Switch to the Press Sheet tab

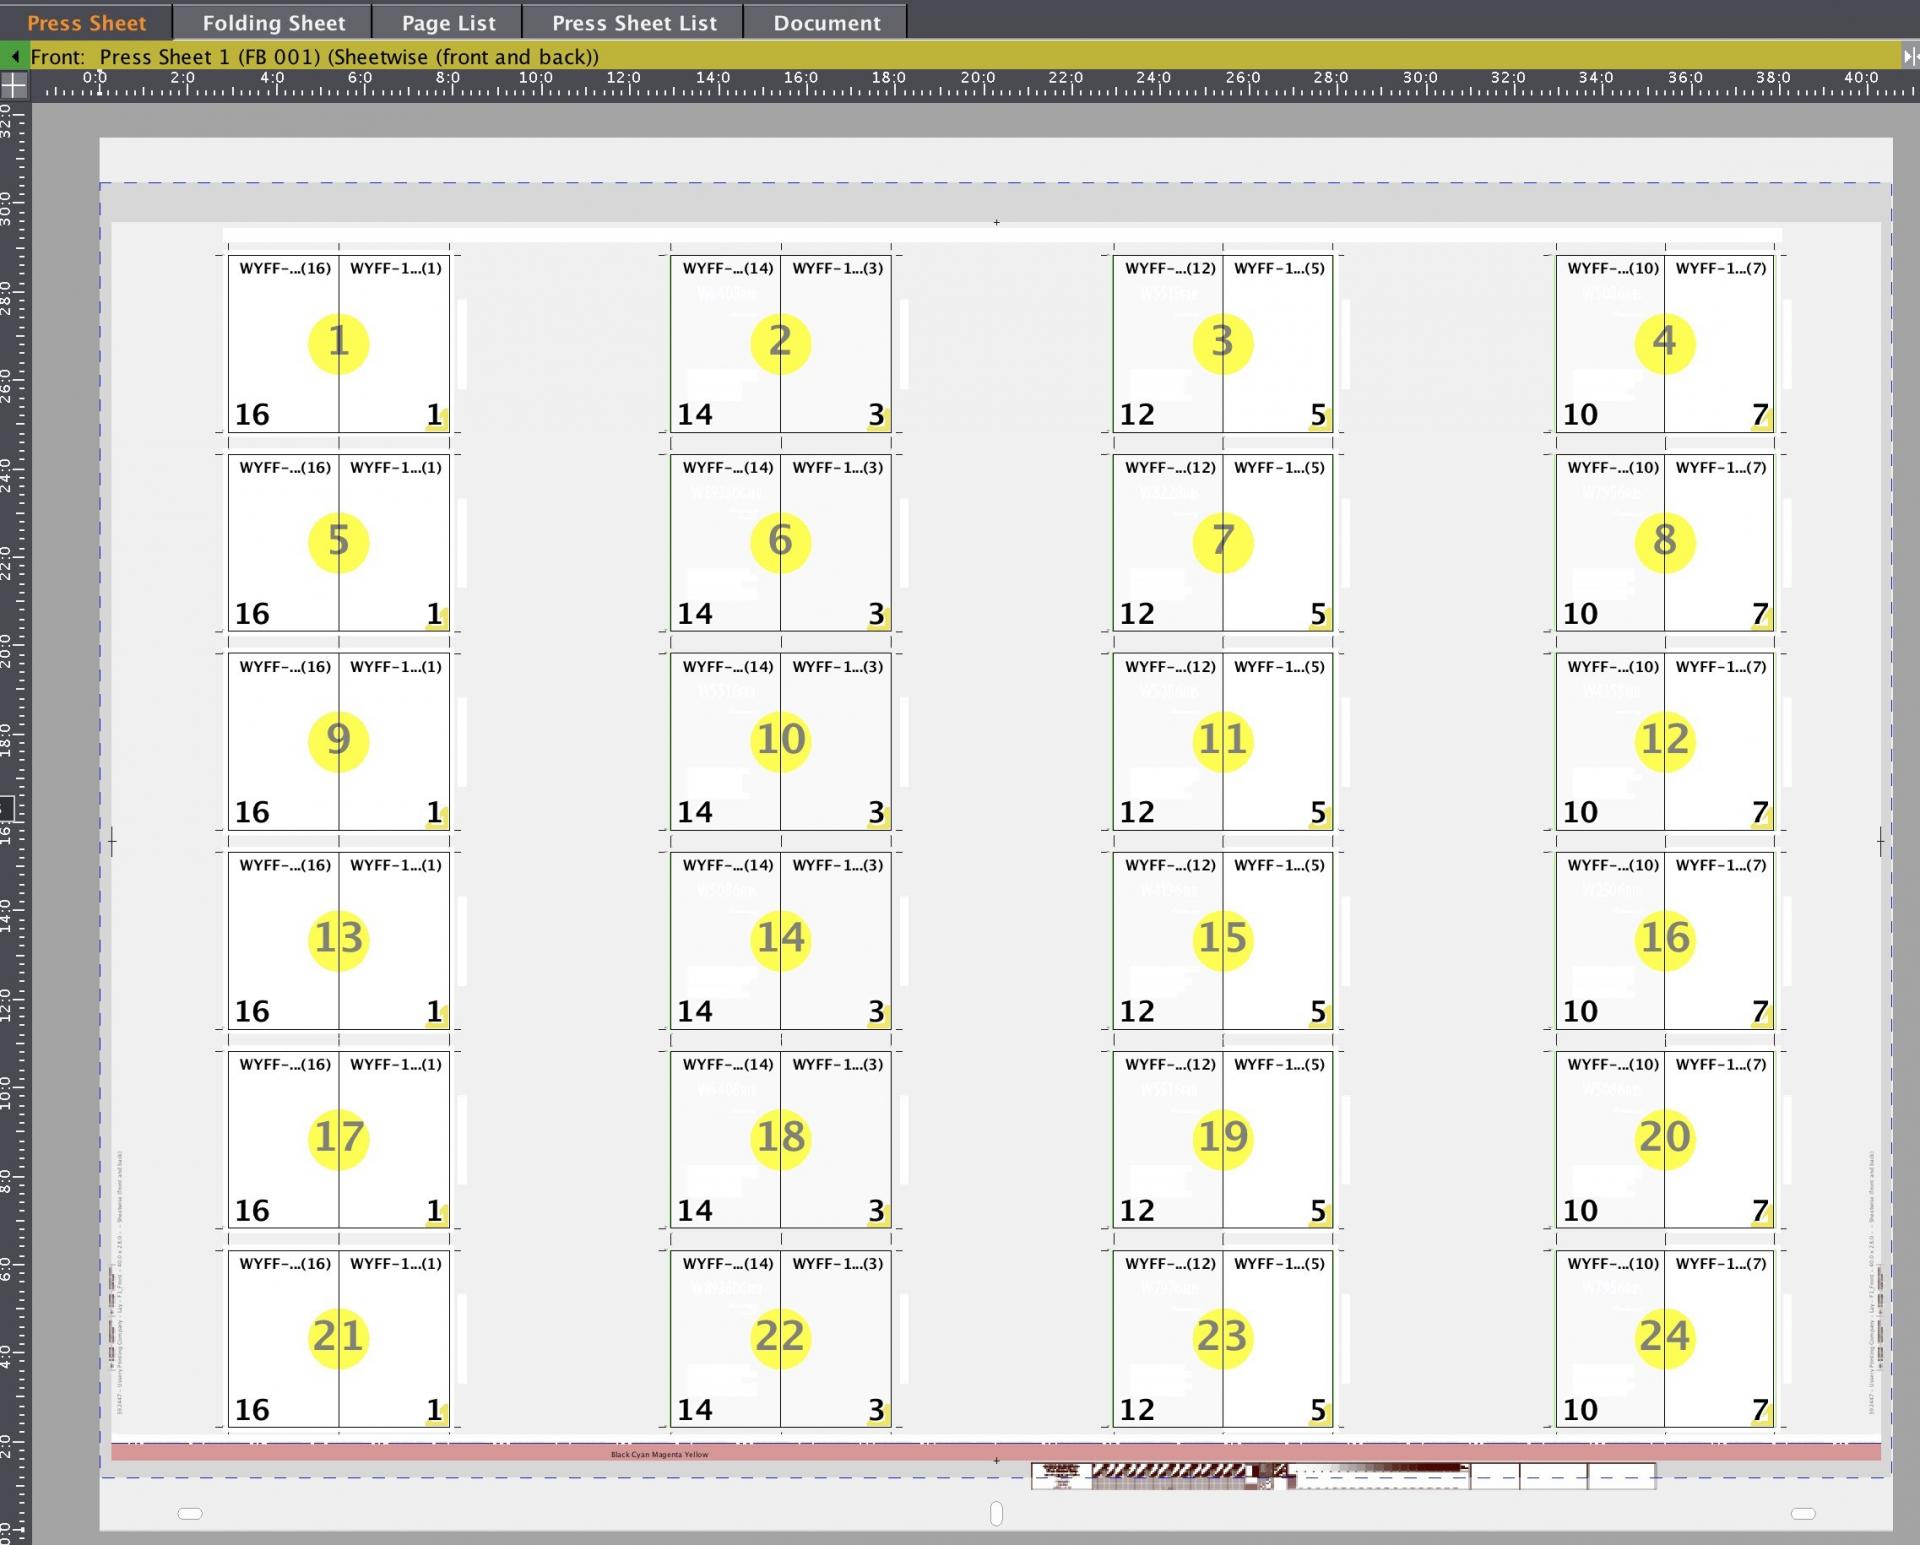[86, 22]
